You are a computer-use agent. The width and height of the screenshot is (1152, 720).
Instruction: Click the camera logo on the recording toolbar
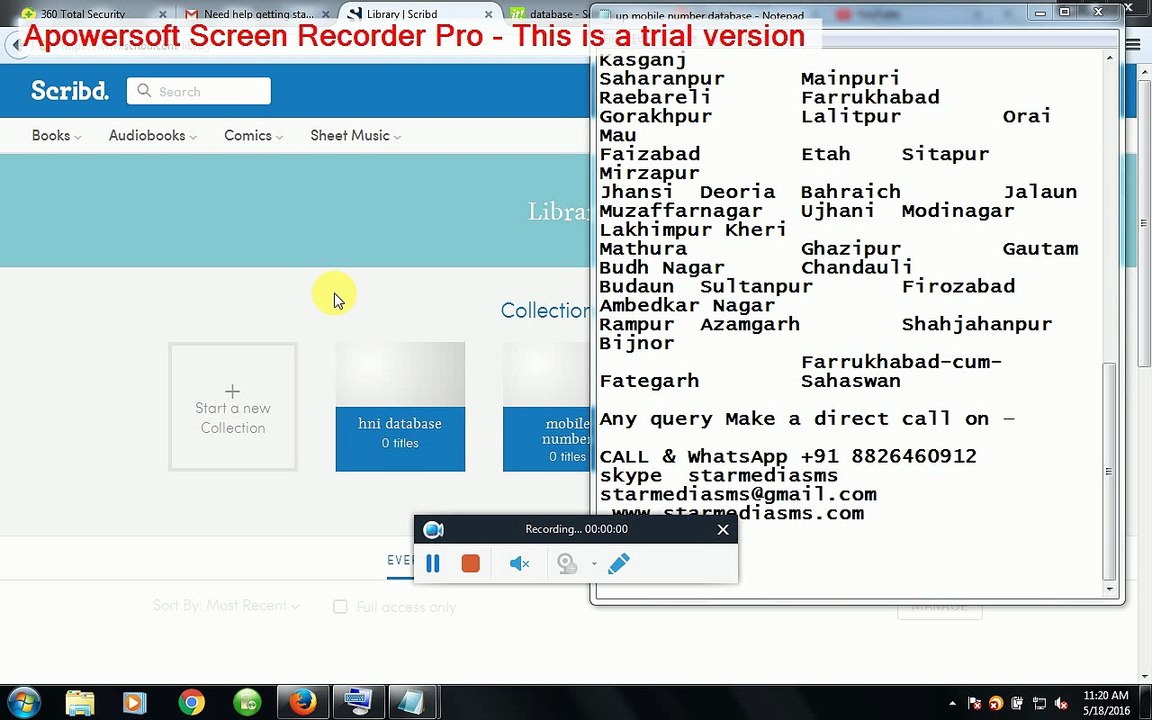click(433, 530)
